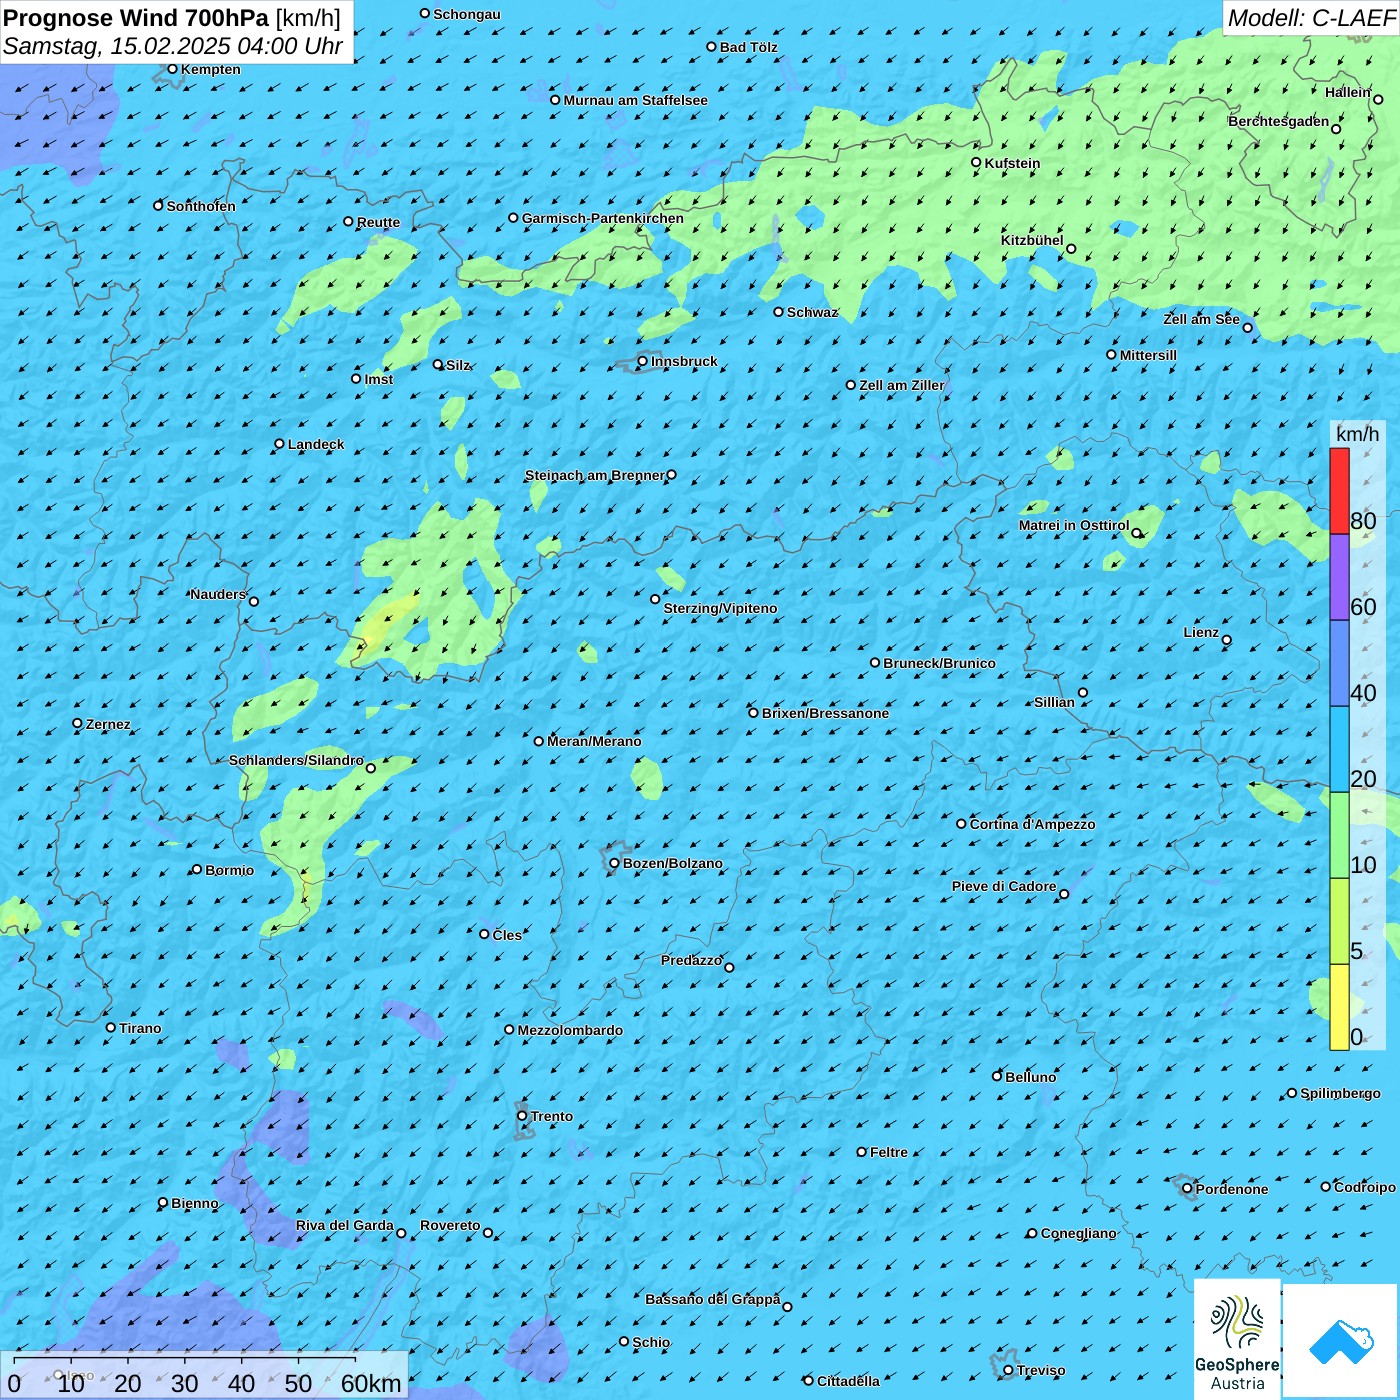Click the 'Brixen/Bressanone' label
This screenshot has height=1400, width=1400.
pyautogui.click(x=825, y=713)
